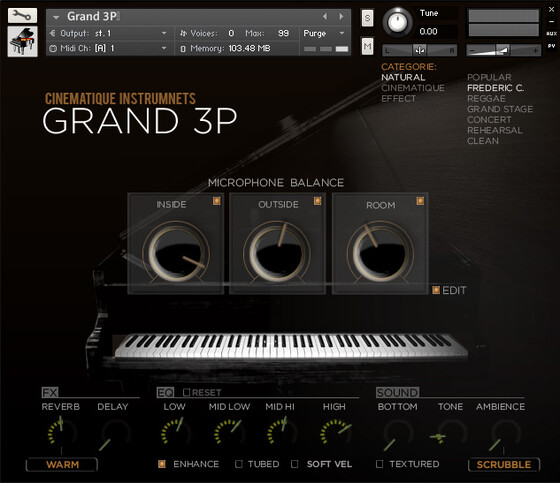This screenshot has height=483, width=560.
Task: Adjust the output volume slider
Action: click(x=503, y=50)
